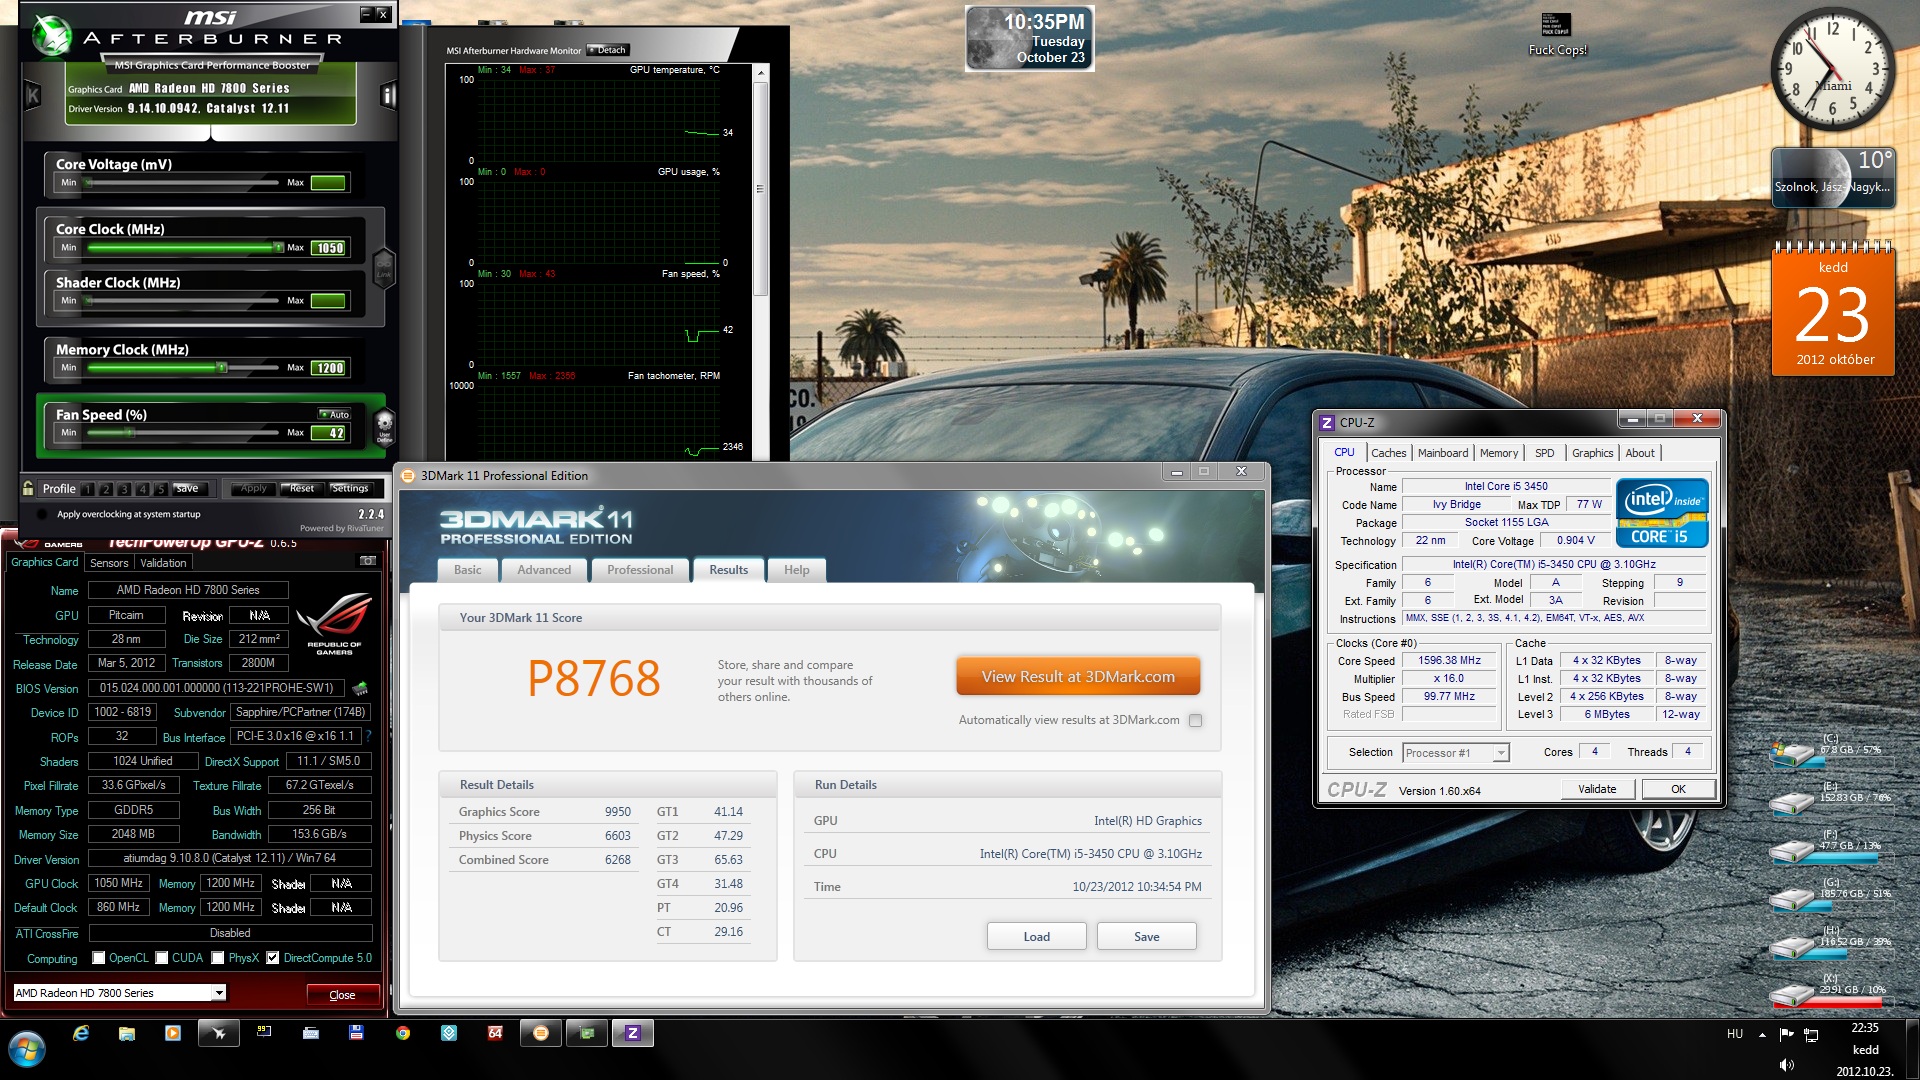Screen dimensions: 1920x1080
Task: Click the Afterburner Settings button
Action: (x=350, y=489)
